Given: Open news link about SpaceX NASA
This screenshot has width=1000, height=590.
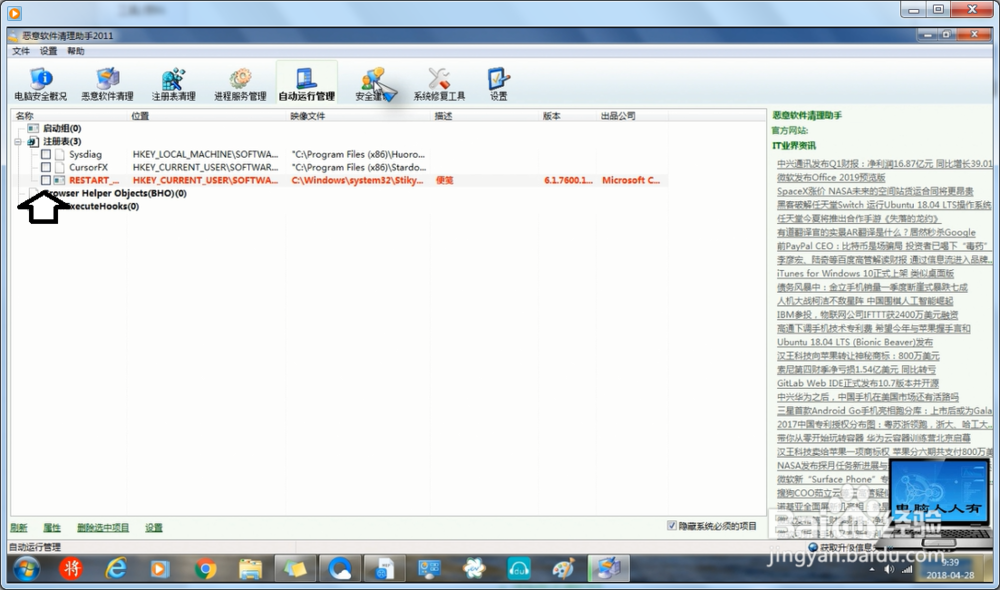Looking at the screenshot, I should click(x=875, y=191).
